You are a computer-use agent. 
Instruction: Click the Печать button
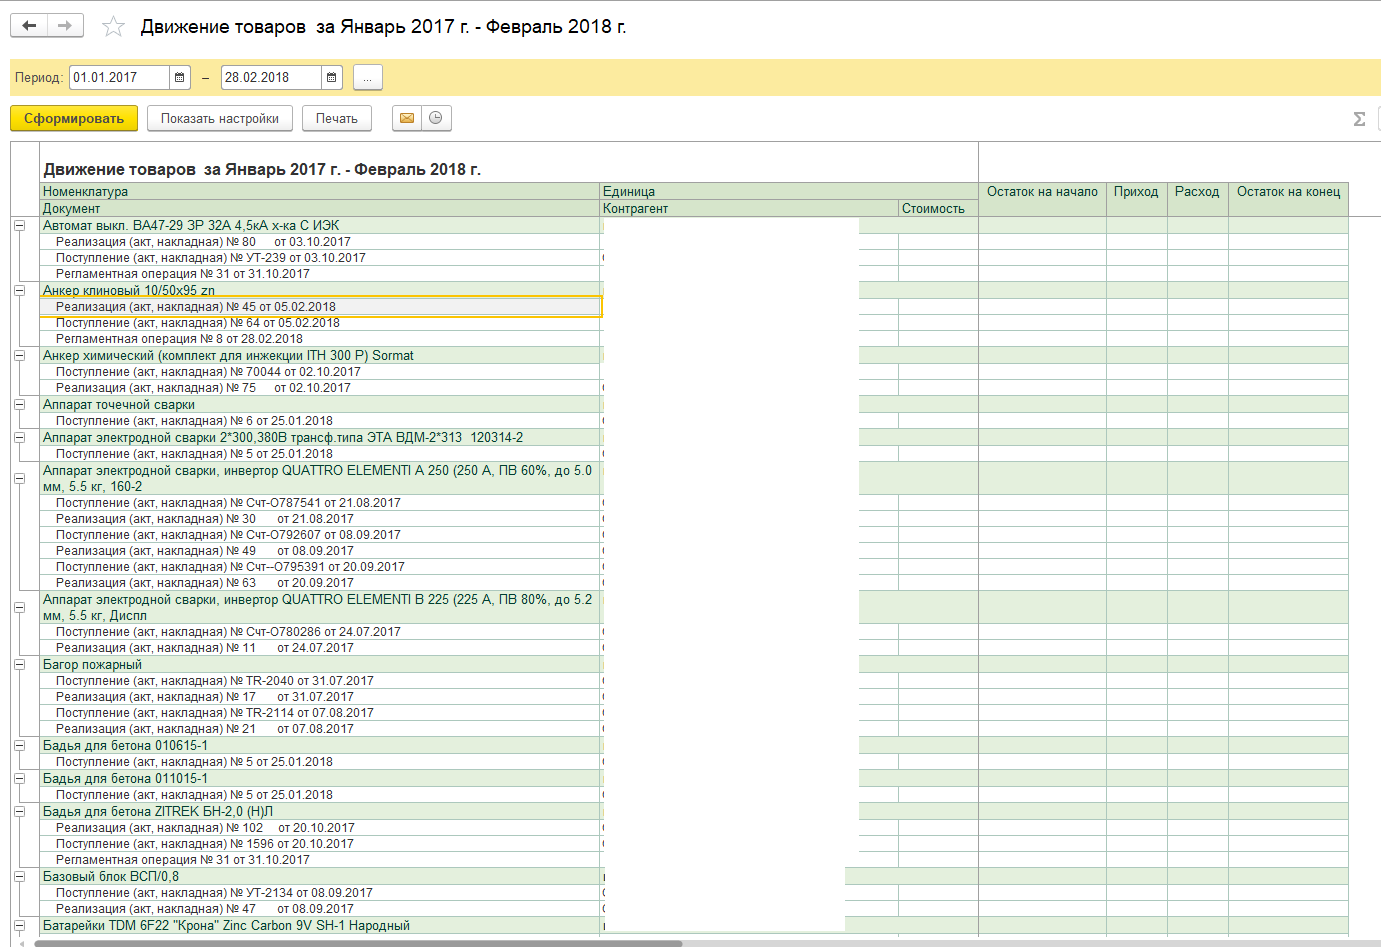(337, 118)
